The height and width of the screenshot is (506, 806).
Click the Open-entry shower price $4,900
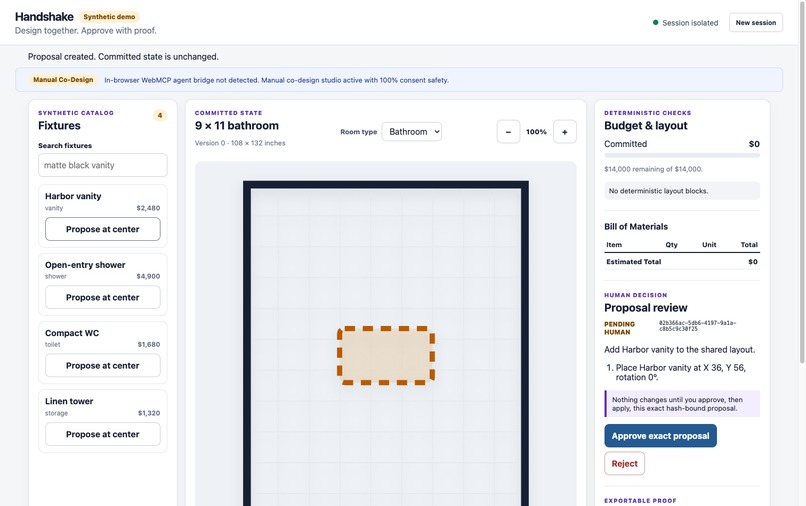coord(148,276)
